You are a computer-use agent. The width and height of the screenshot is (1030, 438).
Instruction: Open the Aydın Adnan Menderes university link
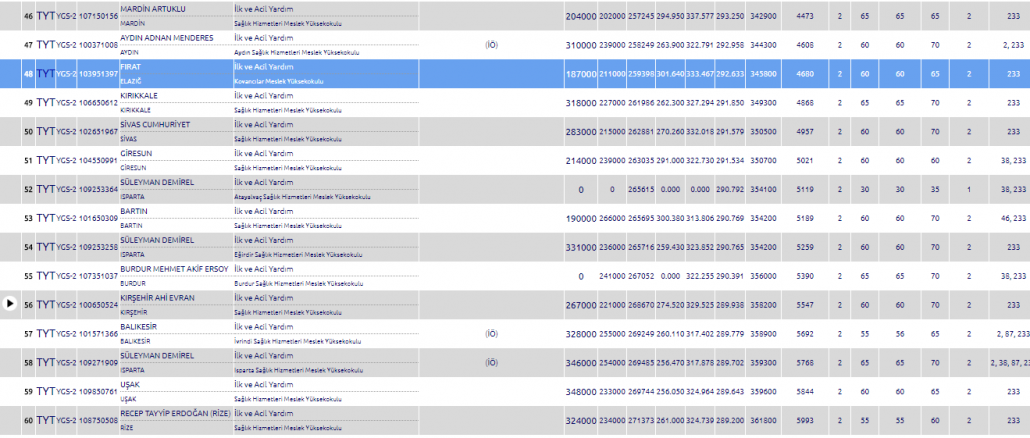(x=167, y=38)
